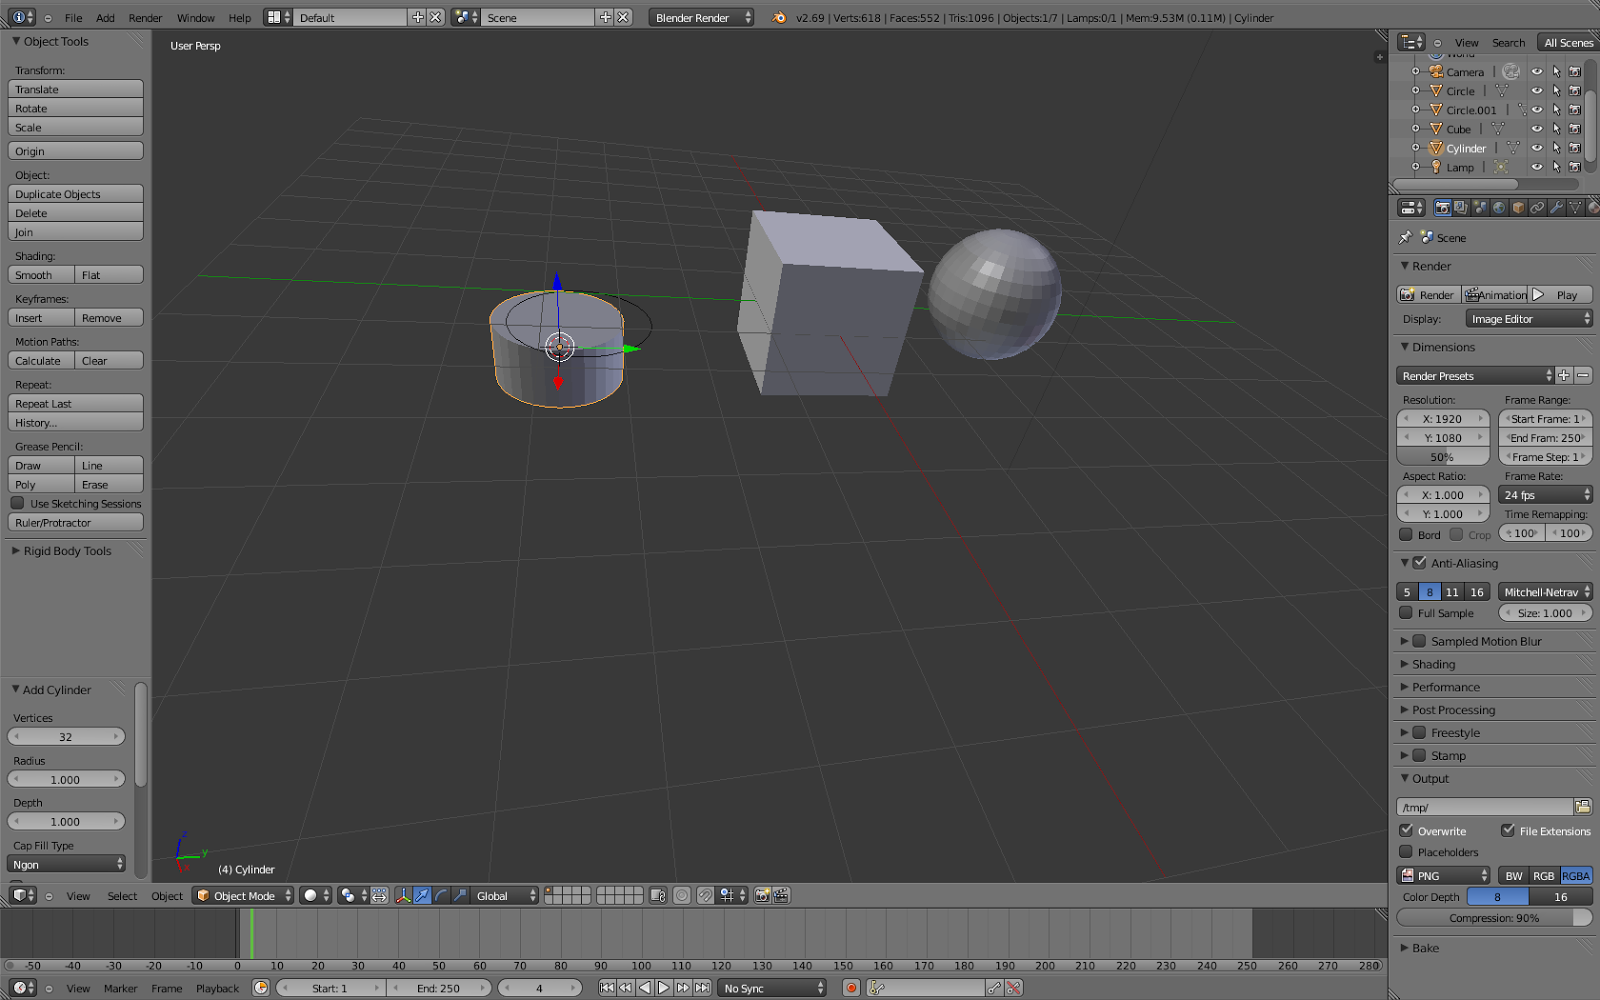Expand the Cylinder entry in the outliner
Image resolution: width=1600 pixels, height=1000 pixels.
pyautogui.click(x=1415, y=148)
